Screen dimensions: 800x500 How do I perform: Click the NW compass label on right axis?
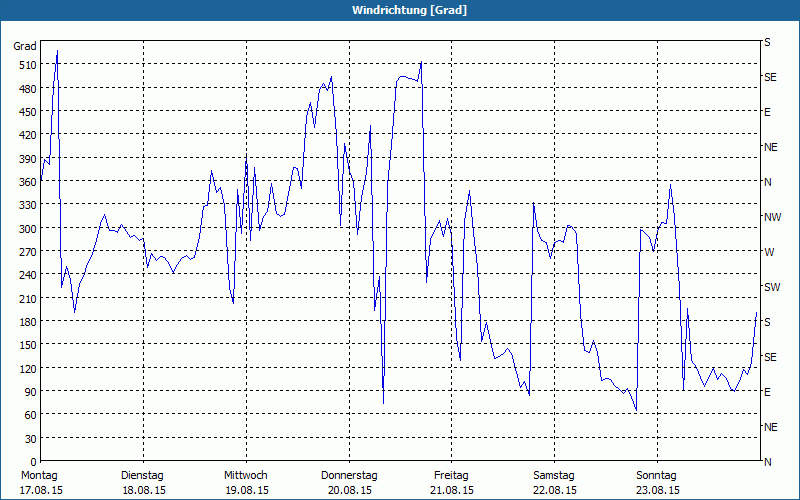(772, 217)
